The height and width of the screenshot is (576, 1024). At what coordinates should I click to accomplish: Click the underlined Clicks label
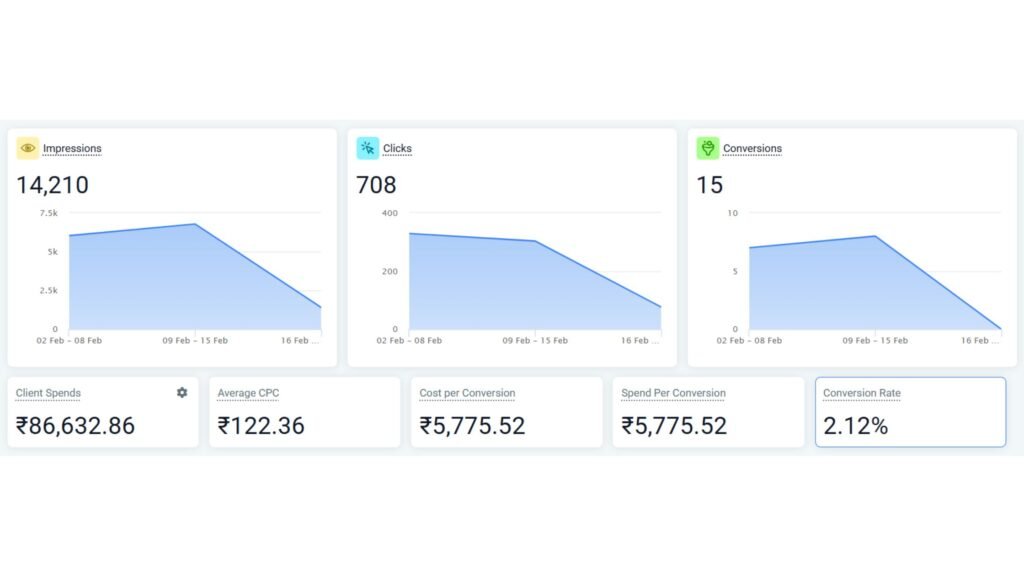(398, 148)
